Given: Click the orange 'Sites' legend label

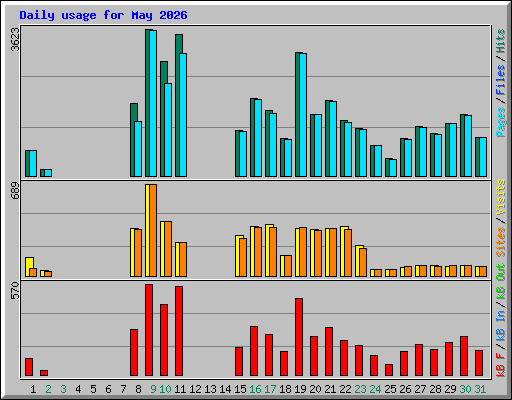Looking at the screenshot, I should [x=501, y=242].
